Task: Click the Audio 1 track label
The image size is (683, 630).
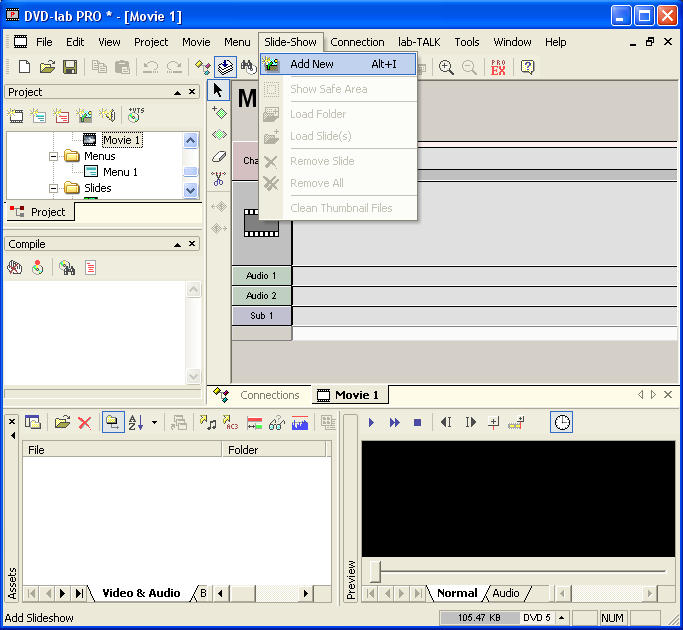Action: (261, 276)
